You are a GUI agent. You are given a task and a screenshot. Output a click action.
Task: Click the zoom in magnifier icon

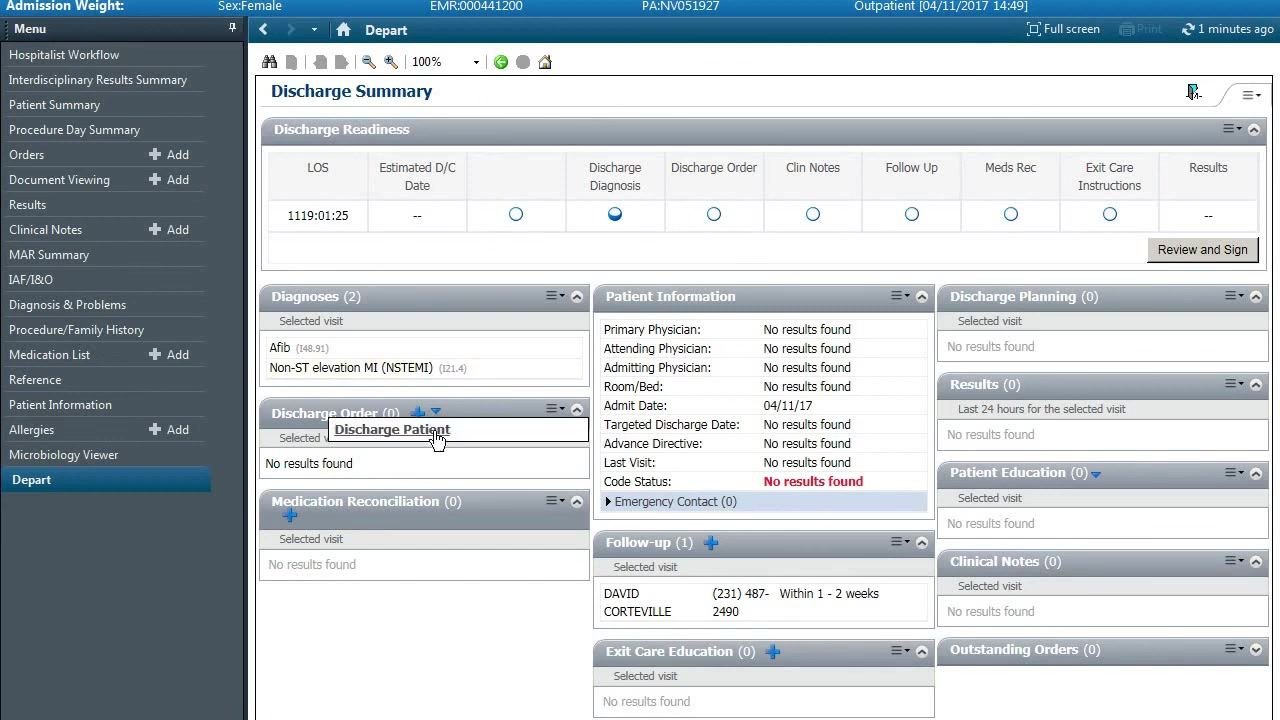[391, 62]
